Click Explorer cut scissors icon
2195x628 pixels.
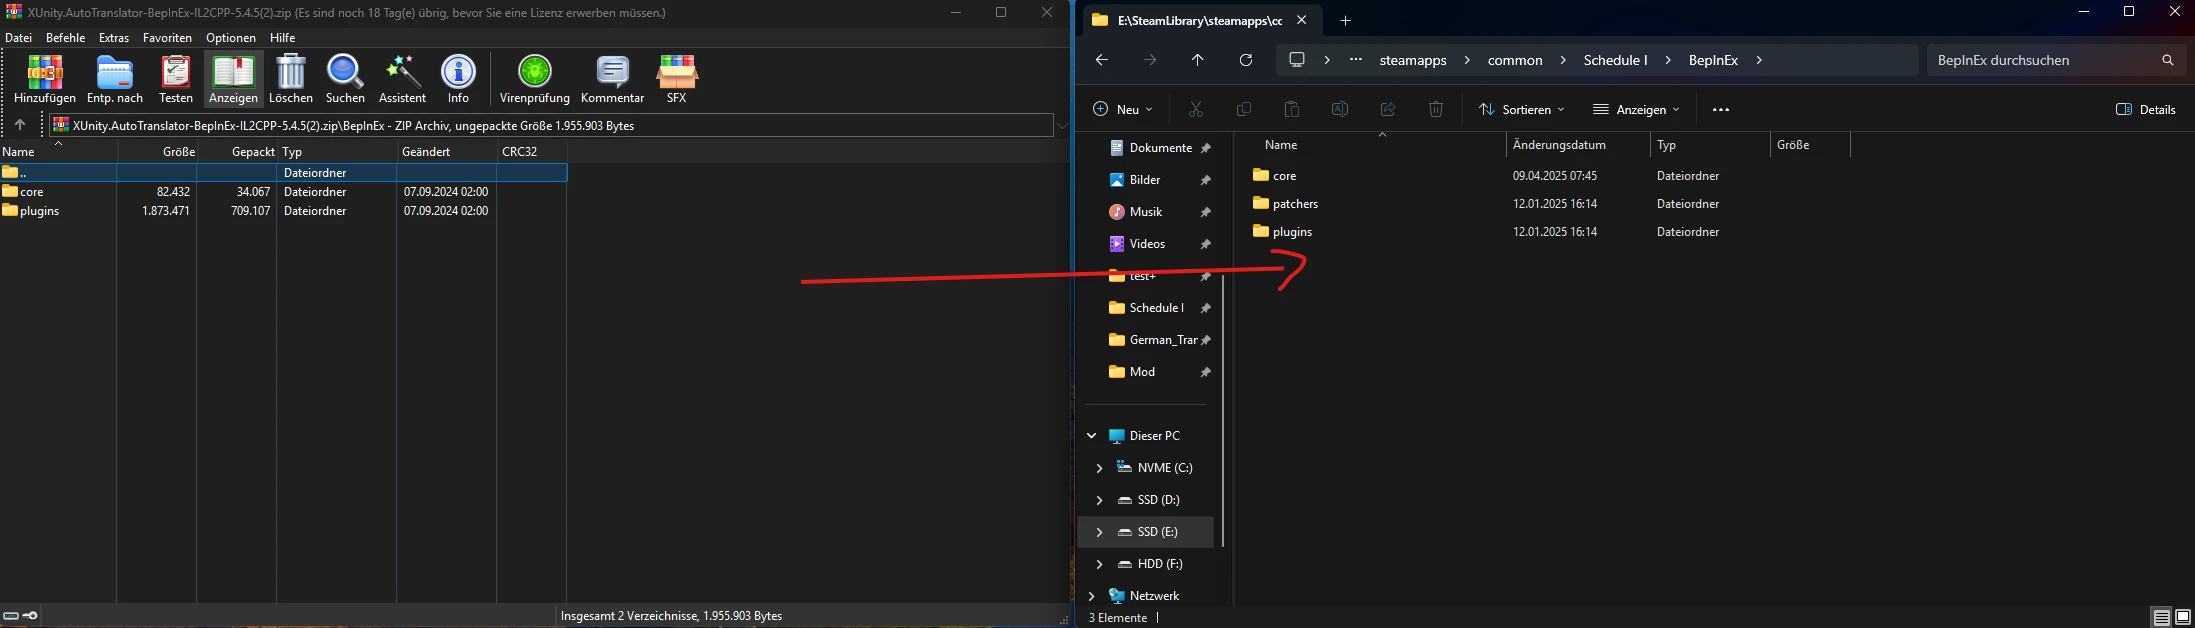tap(1196, 109)
